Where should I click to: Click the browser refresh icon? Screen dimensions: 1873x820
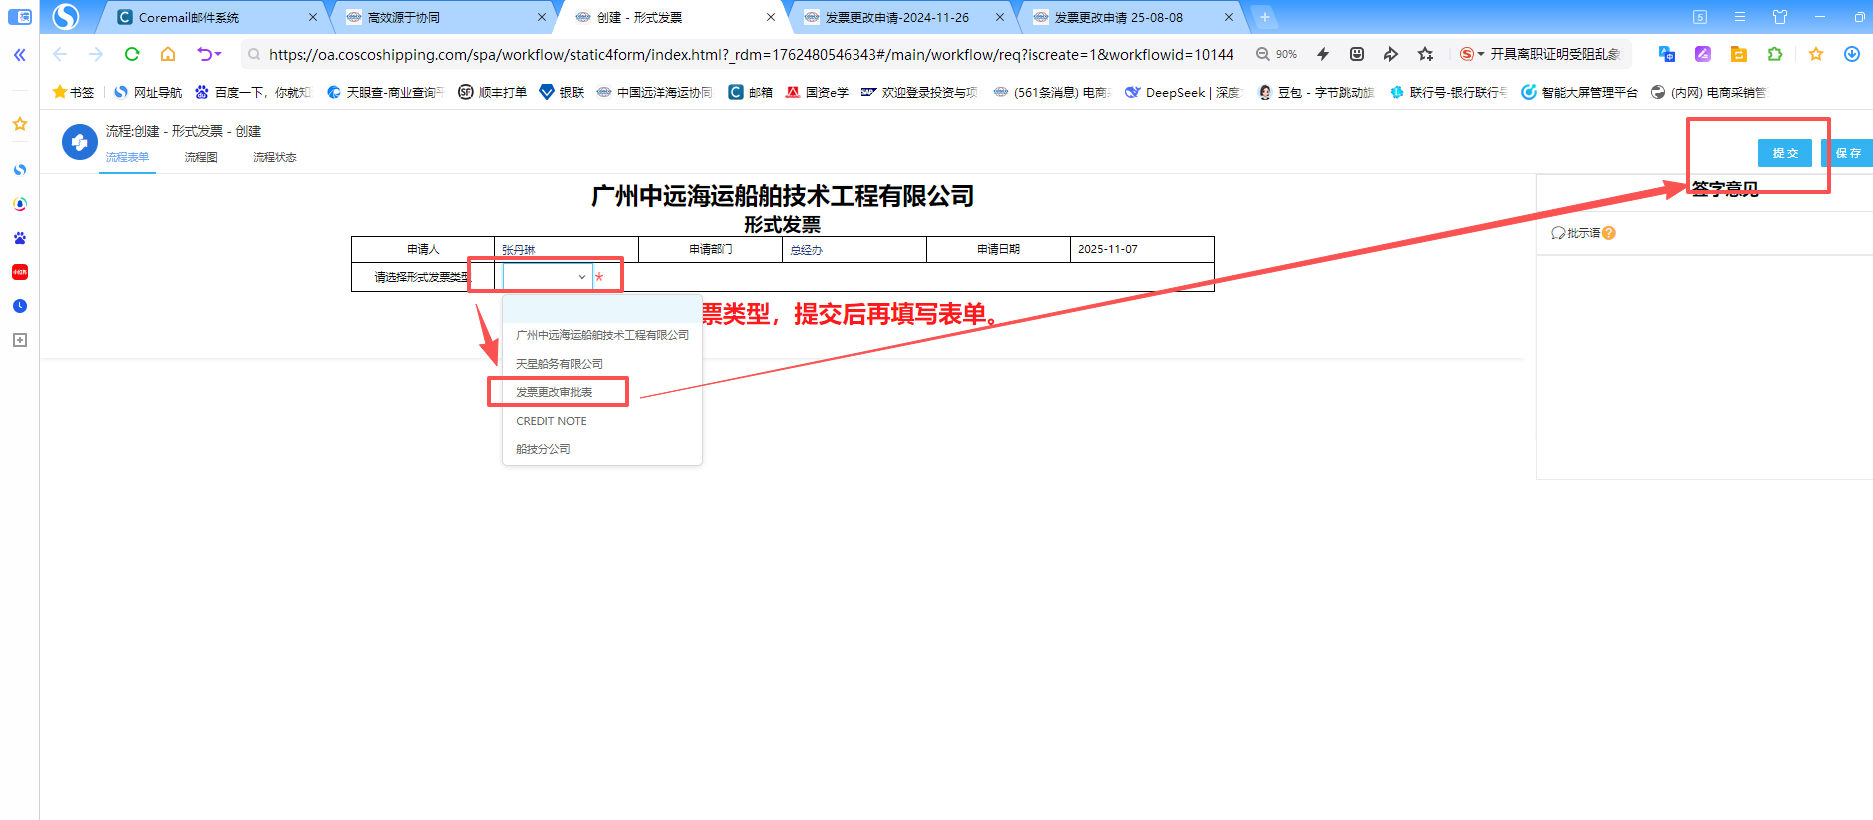tap(132, 54)
